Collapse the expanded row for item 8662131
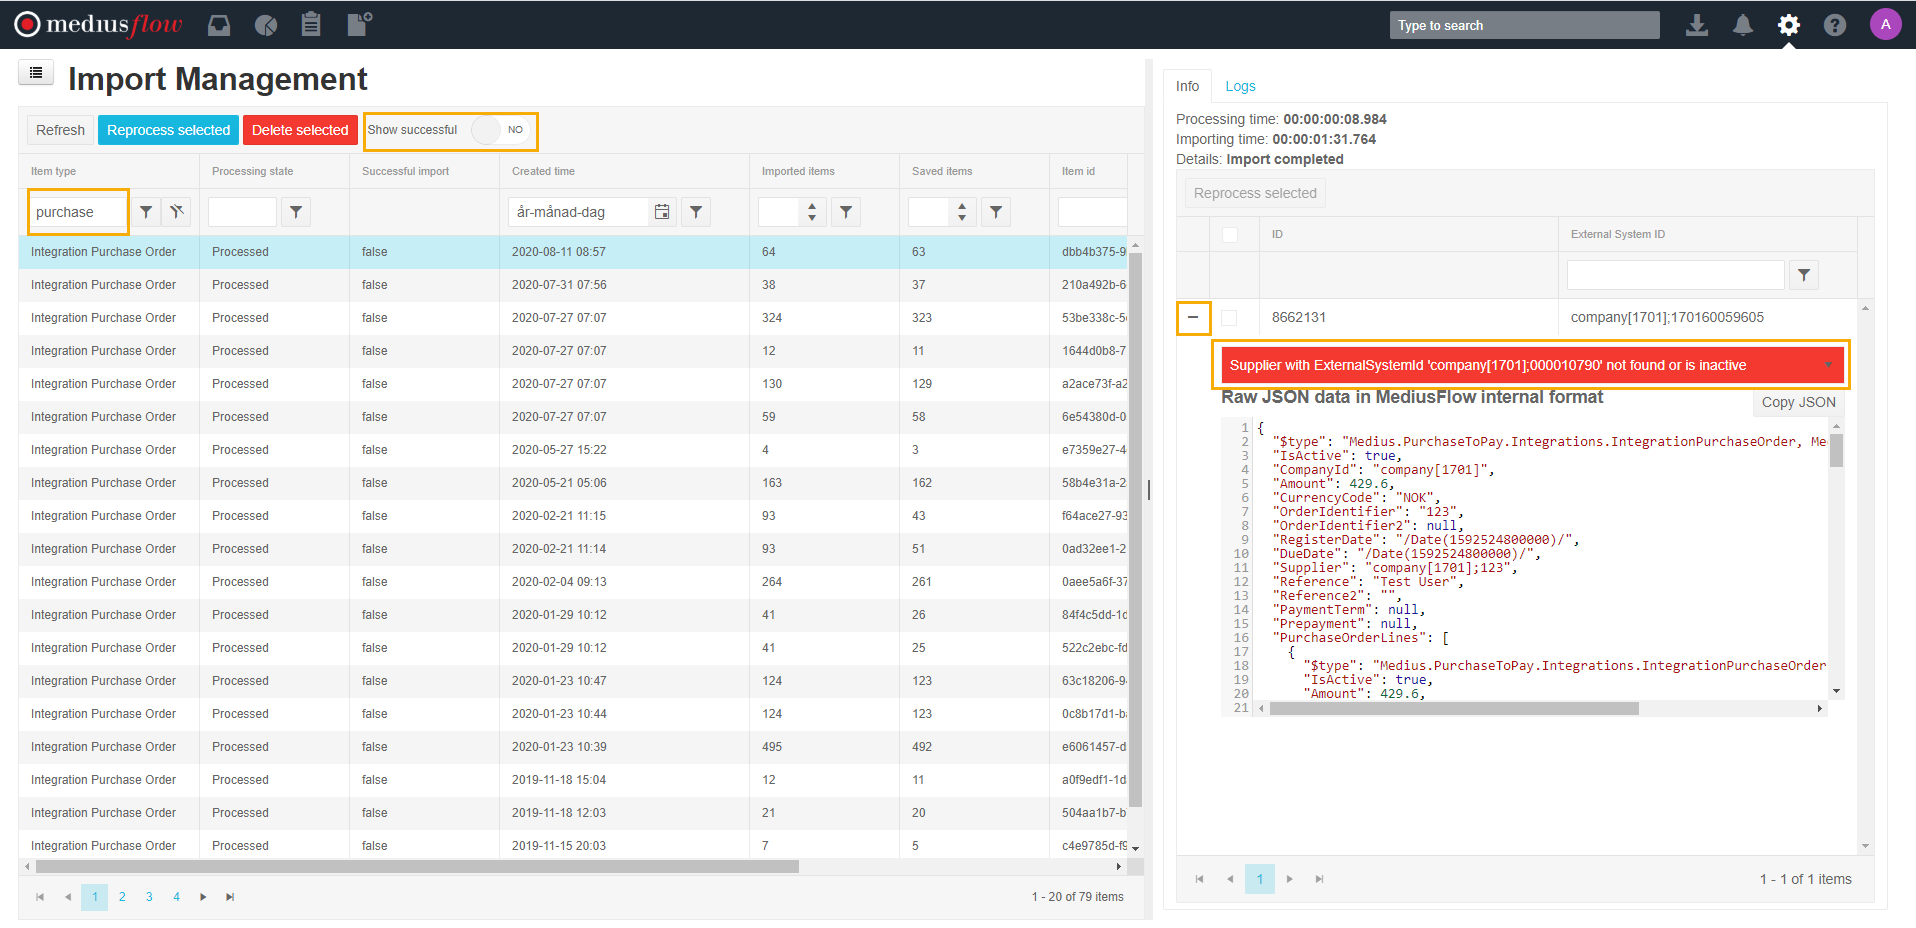Image resolution: width=1916 pixels, height=928 pixels. pos(1193,317)
